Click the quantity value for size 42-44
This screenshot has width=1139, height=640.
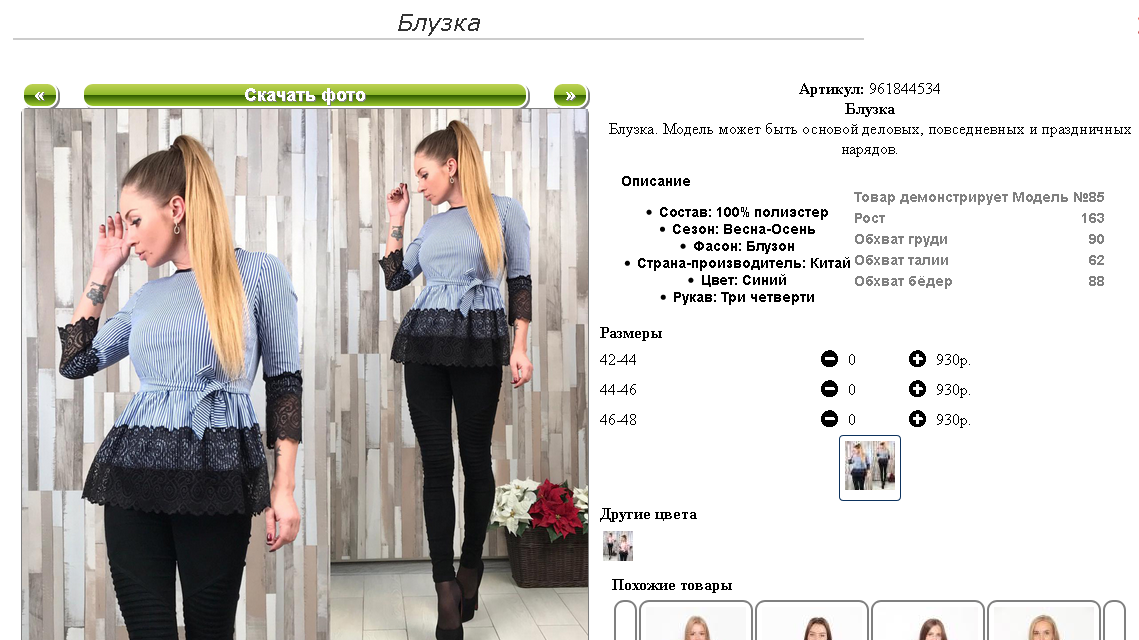coord(852,360)
